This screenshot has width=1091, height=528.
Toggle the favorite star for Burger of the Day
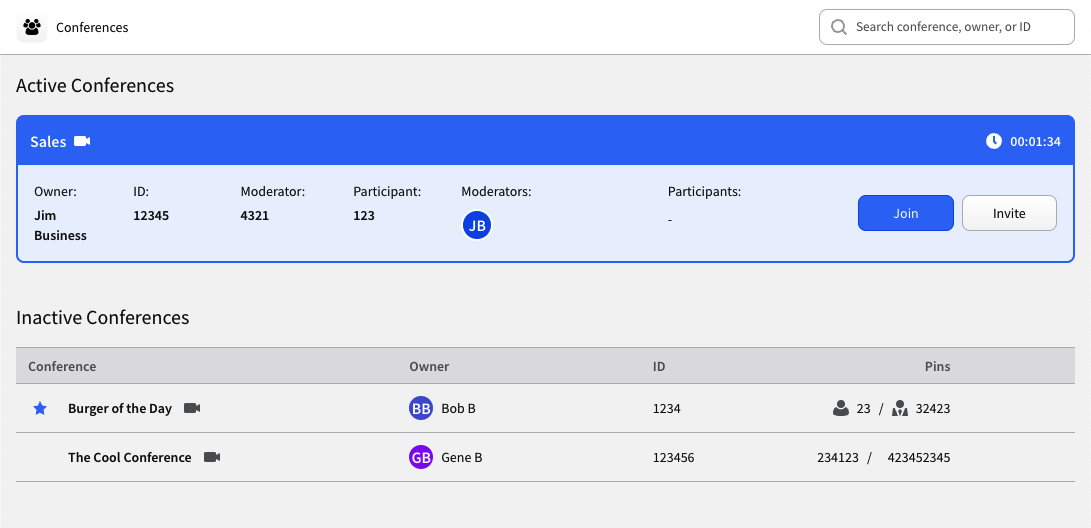click(40, 408)
